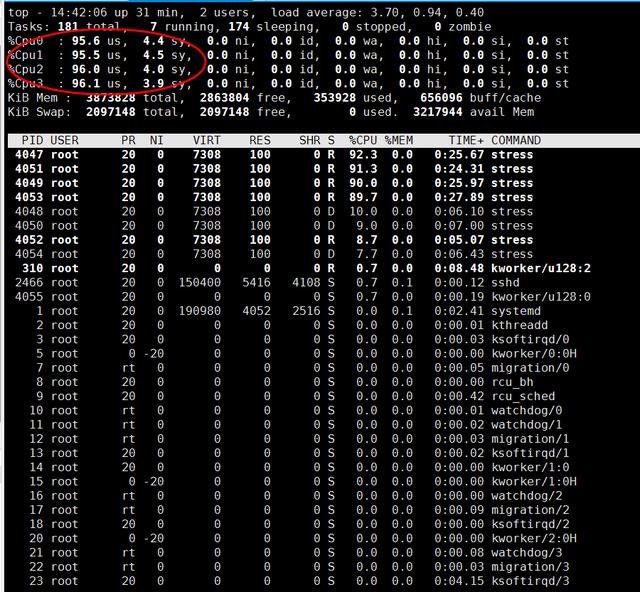Click the watchdog/3 command name

[x=527, y=553]
